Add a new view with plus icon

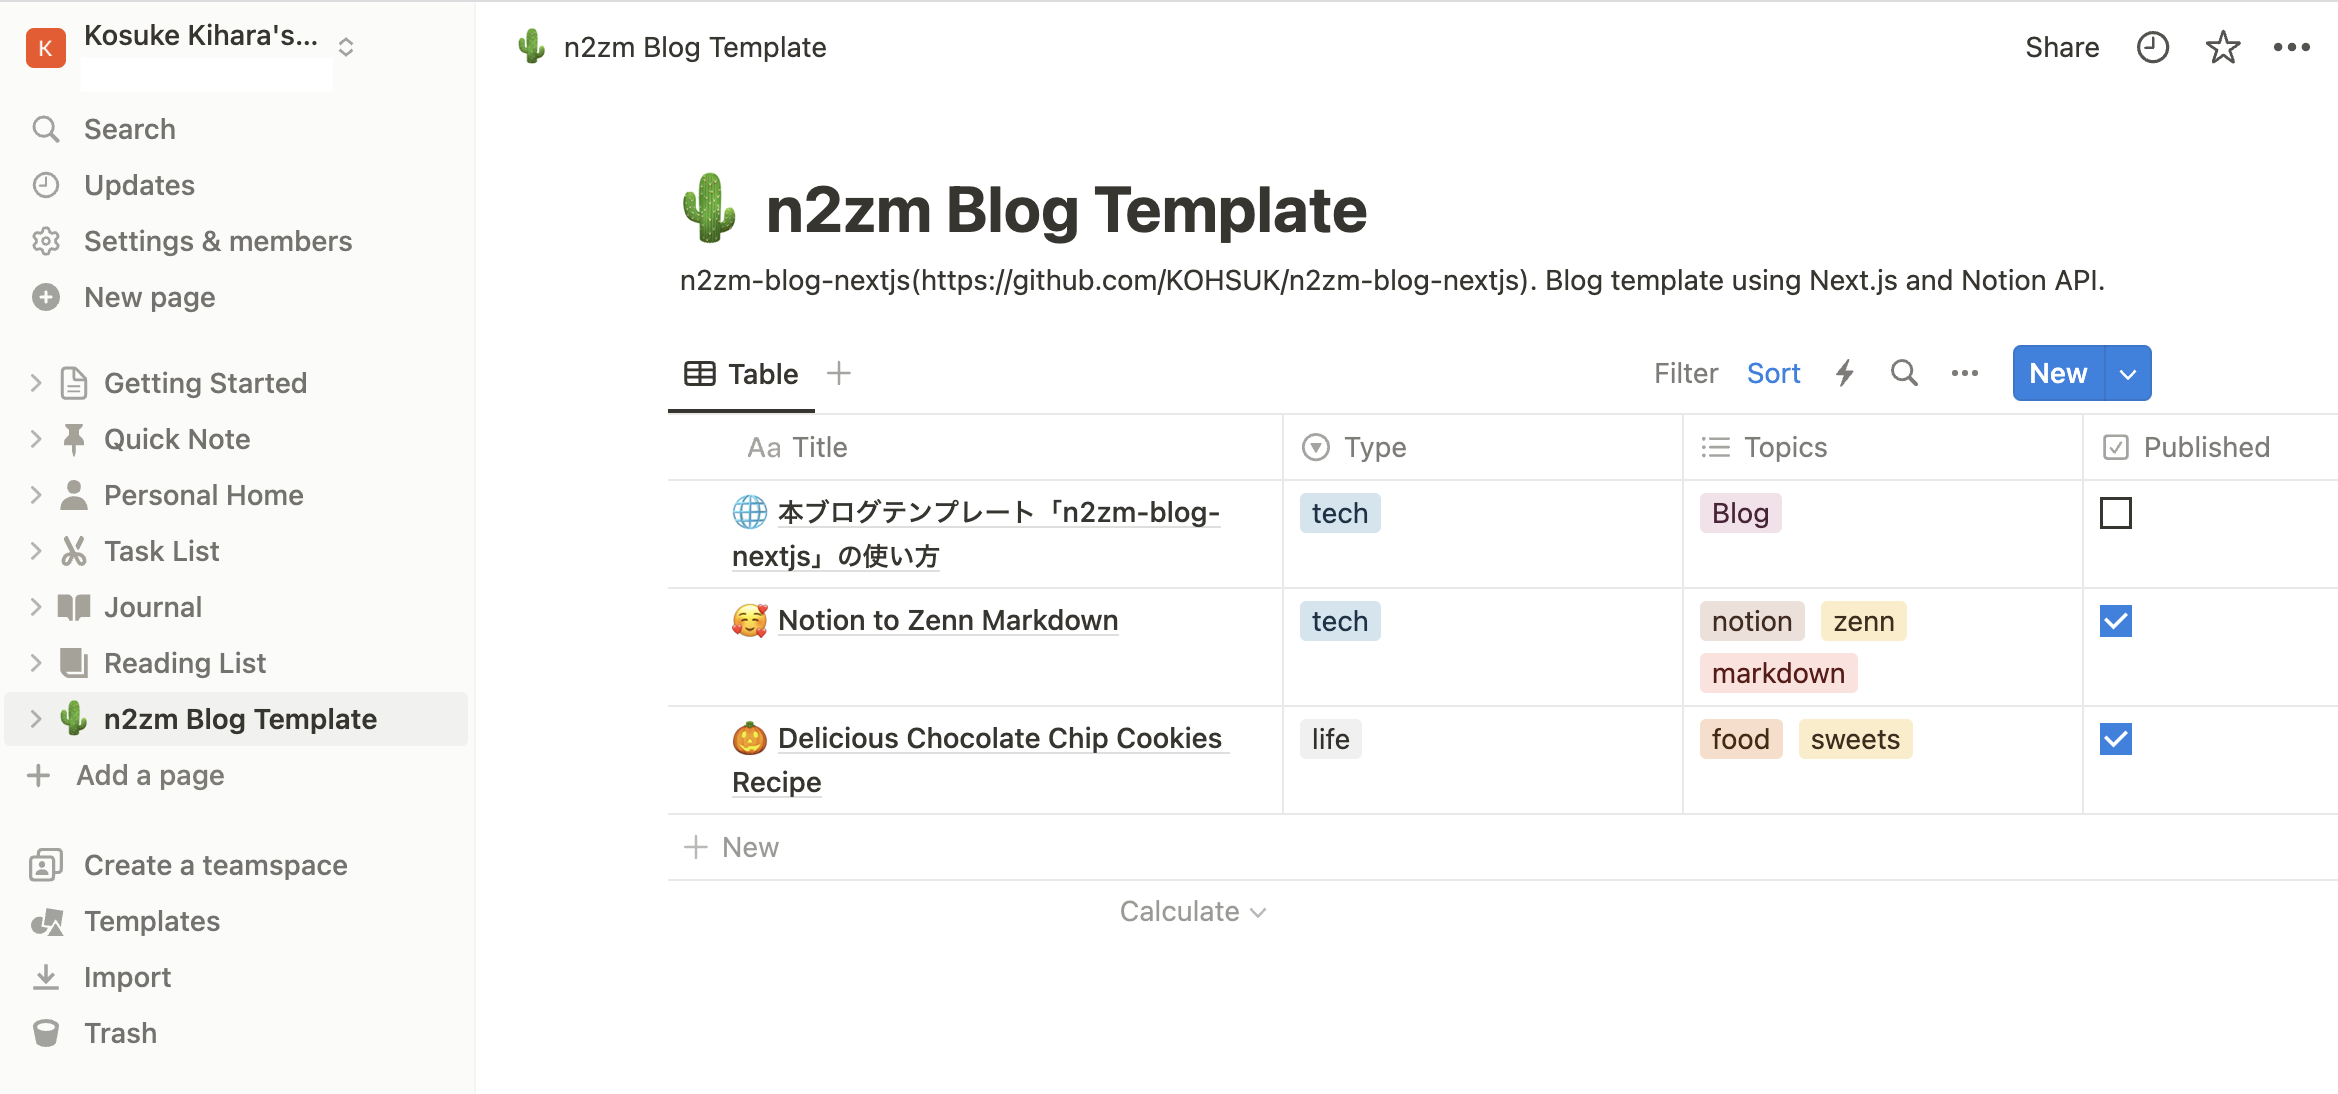[839, 373]
